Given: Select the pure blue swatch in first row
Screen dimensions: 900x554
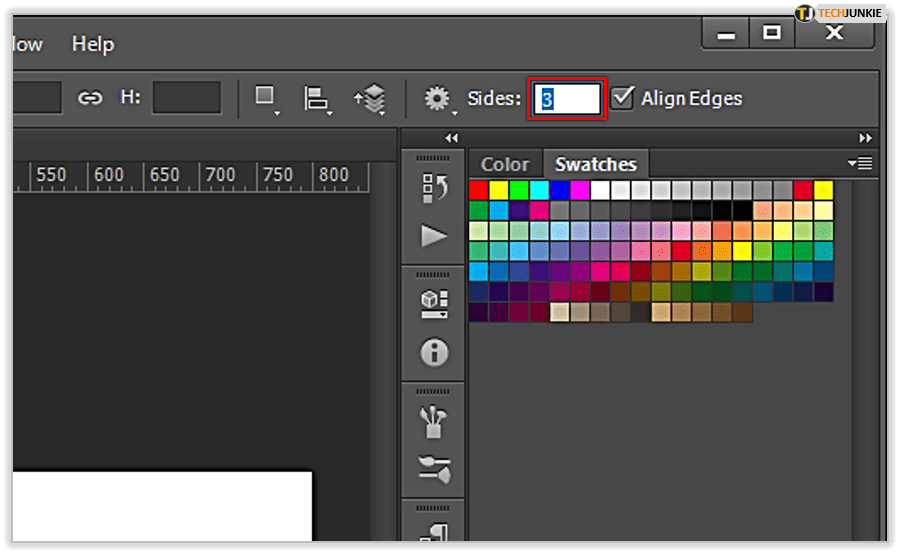Looking at the screenshot, I should 560,190.
